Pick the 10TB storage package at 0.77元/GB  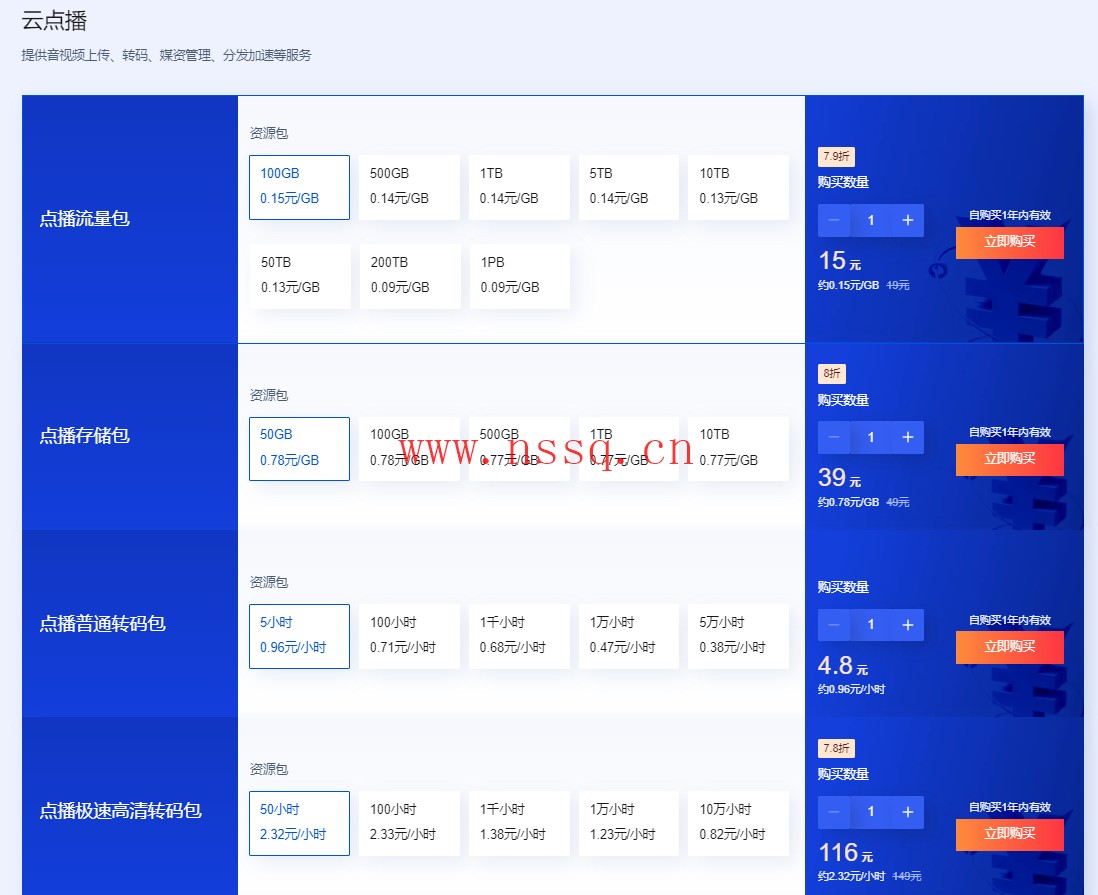click(738, 449)
